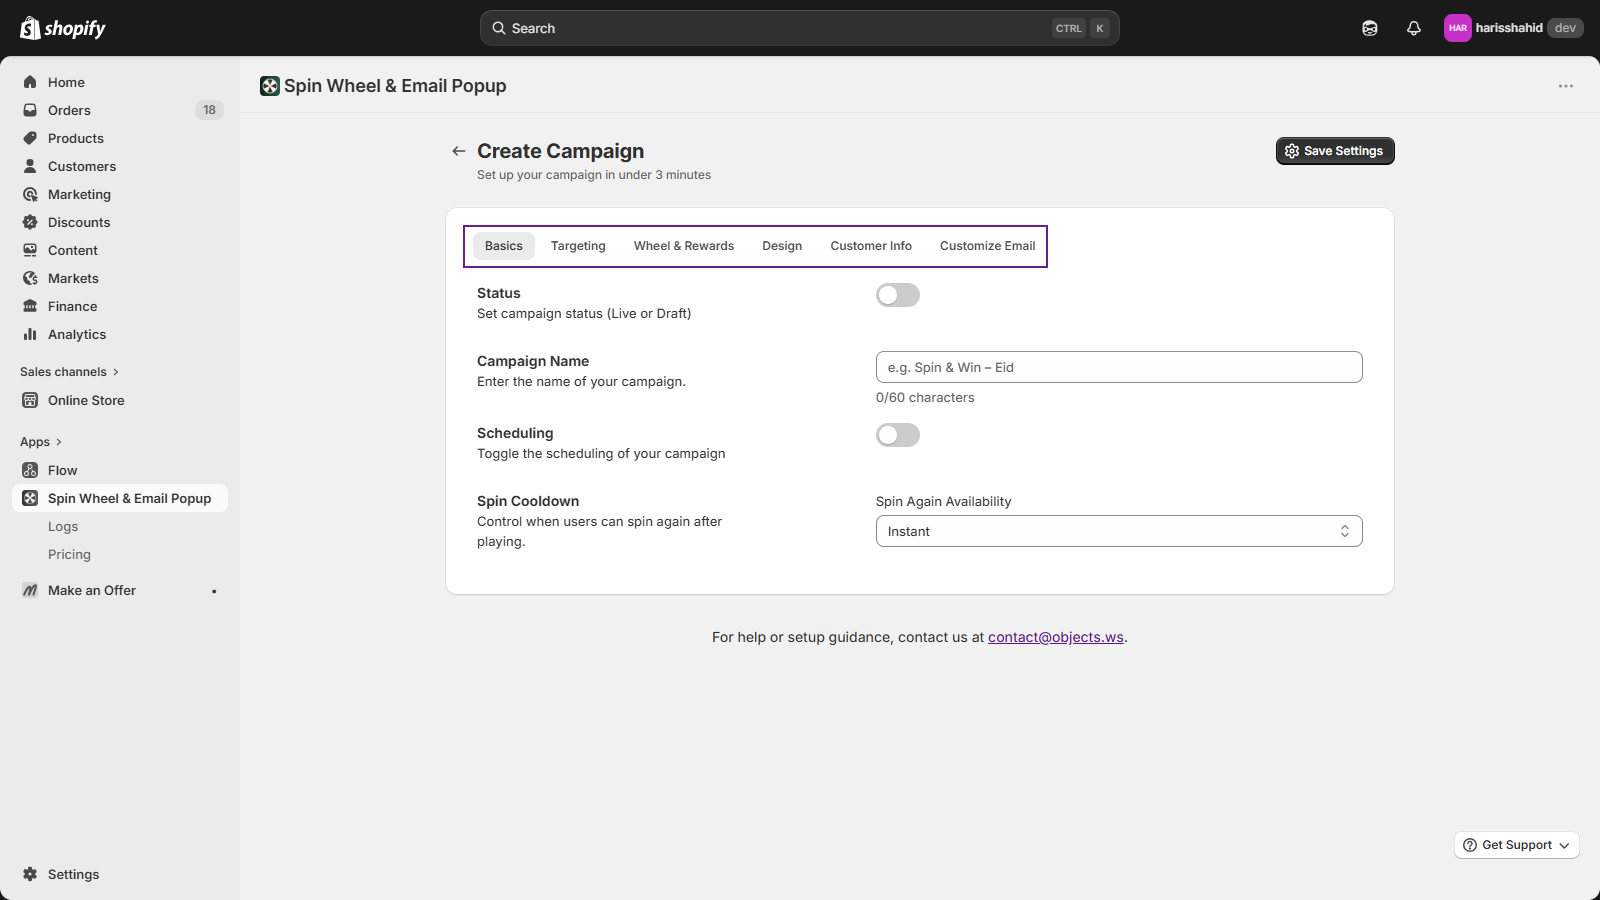Expand the Get Support menu

pyautogui.click(x=1517, y=845)
